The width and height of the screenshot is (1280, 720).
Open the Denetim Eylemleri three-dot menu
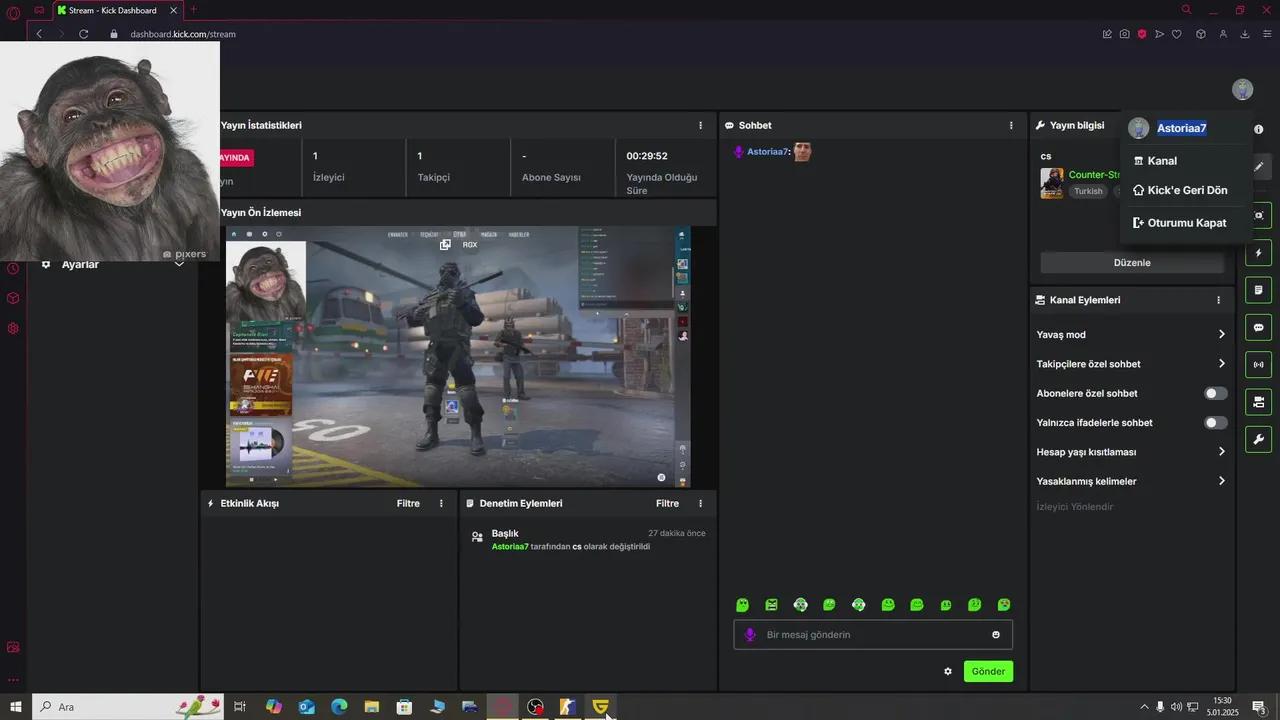700,504
